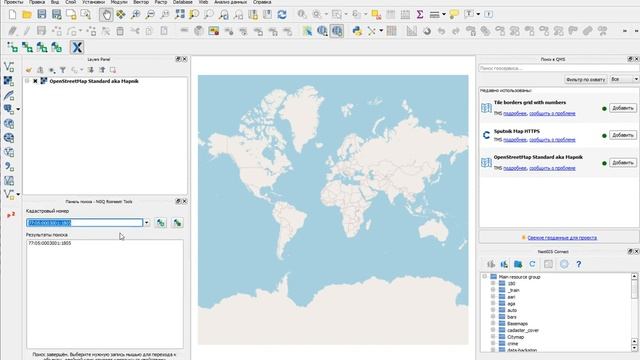Open help in NextGIS Connect panel
The image size is (640, 360).
578,264
